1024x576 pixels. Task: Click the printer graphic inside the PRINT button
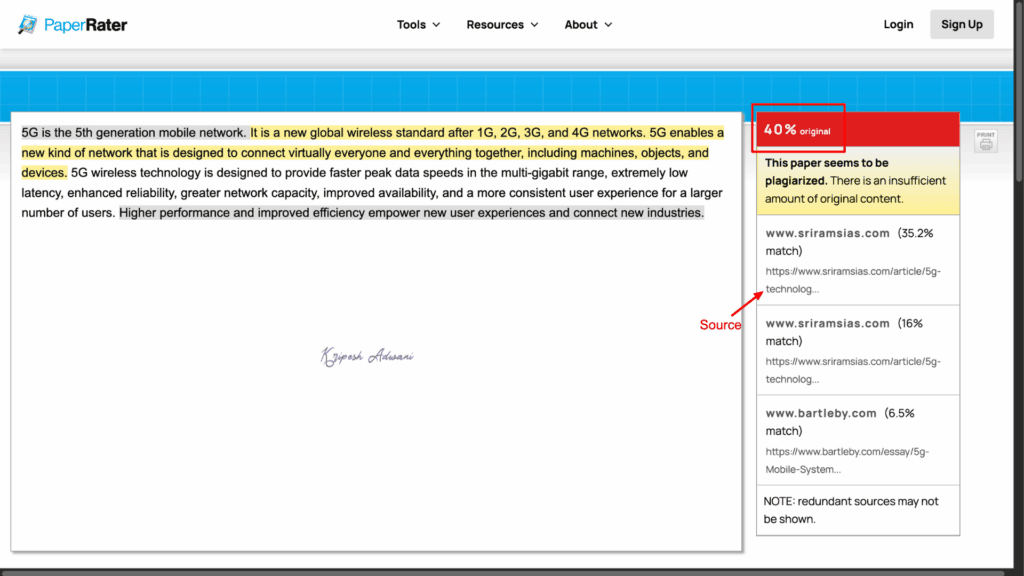[984, 144]
